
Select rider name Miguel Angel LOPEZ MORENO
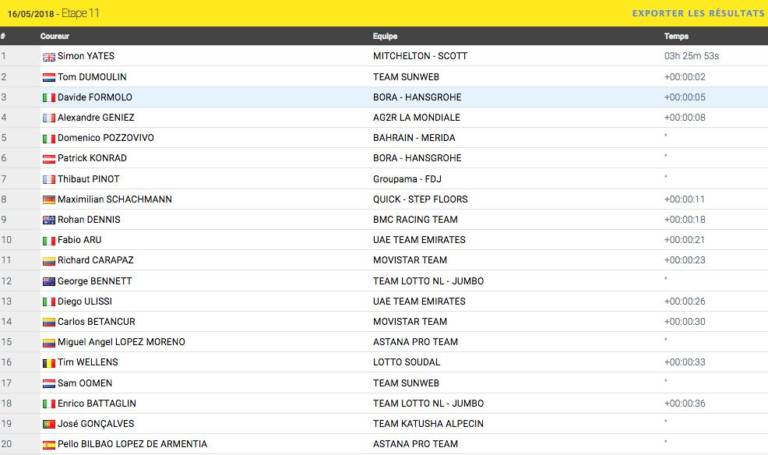[121, 342]
